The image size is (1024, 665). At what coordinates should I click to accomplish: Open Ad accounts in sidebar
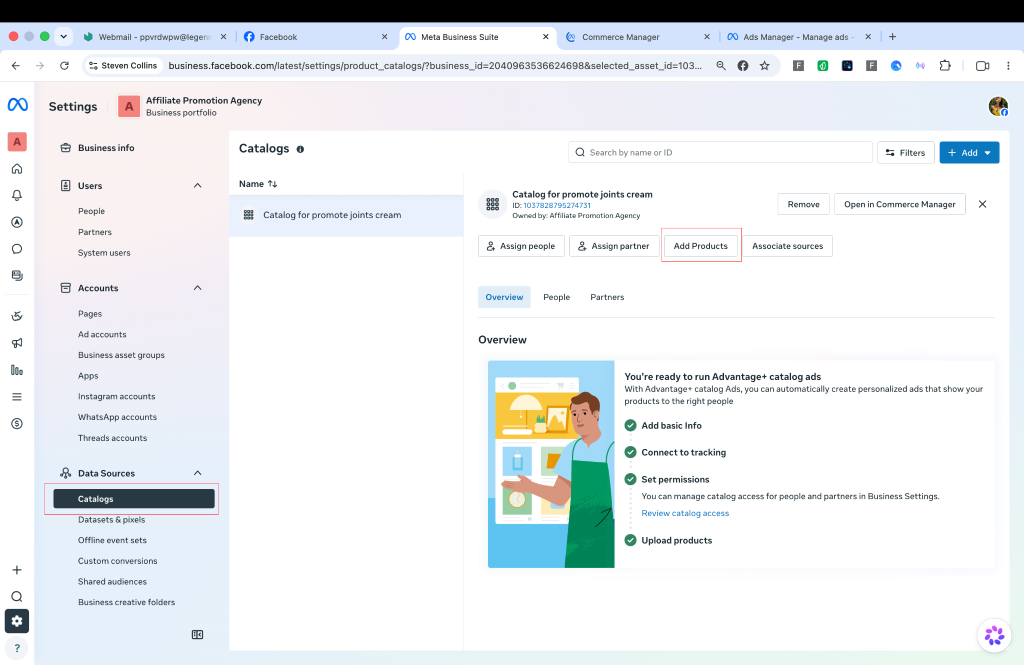pyautogui.click(x=102, y=334)
